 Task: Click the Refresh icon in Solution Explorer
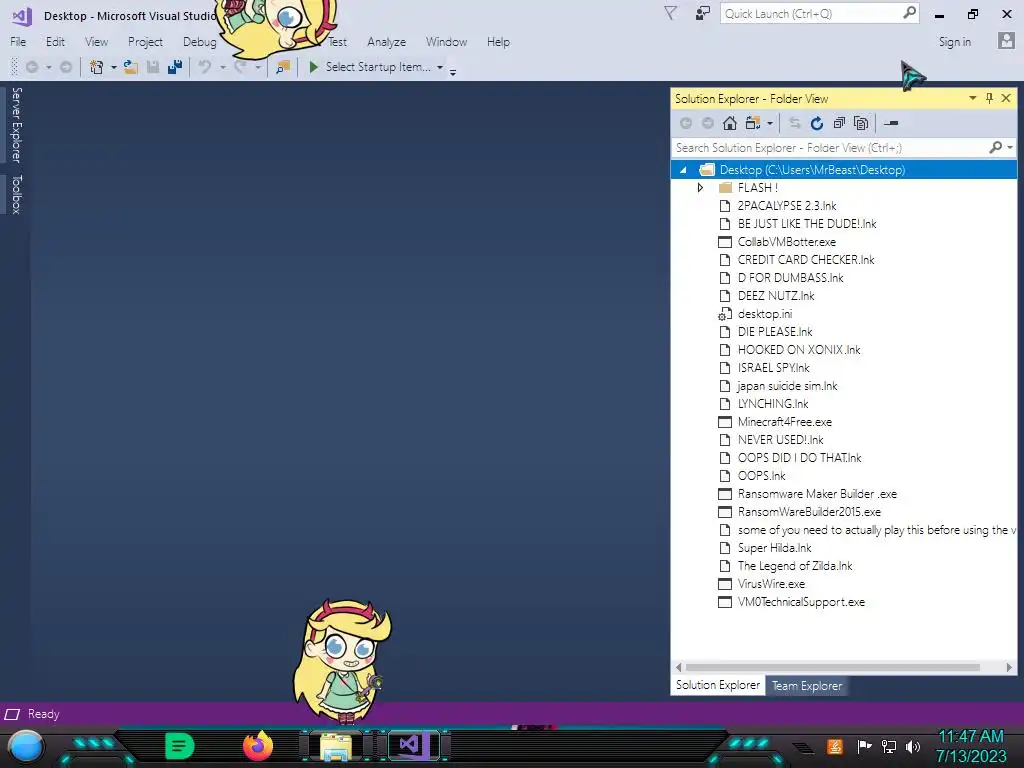(x=816, y=123)
